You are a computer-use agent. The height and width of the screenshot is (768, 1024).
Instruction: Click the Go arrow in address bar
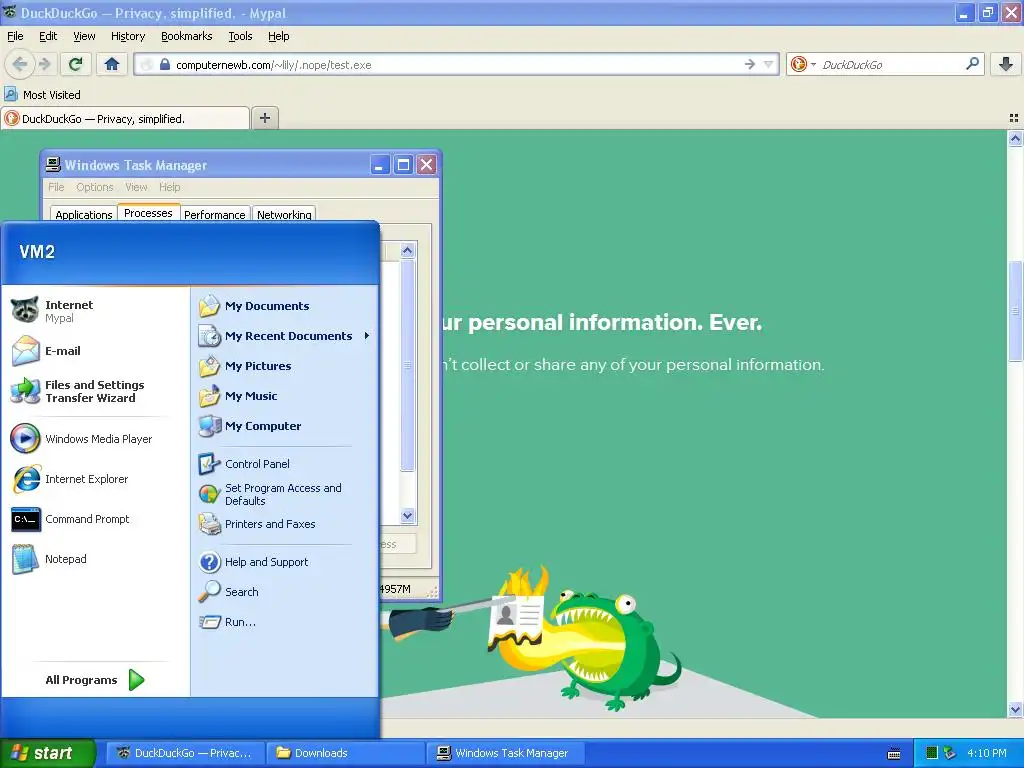750,64
